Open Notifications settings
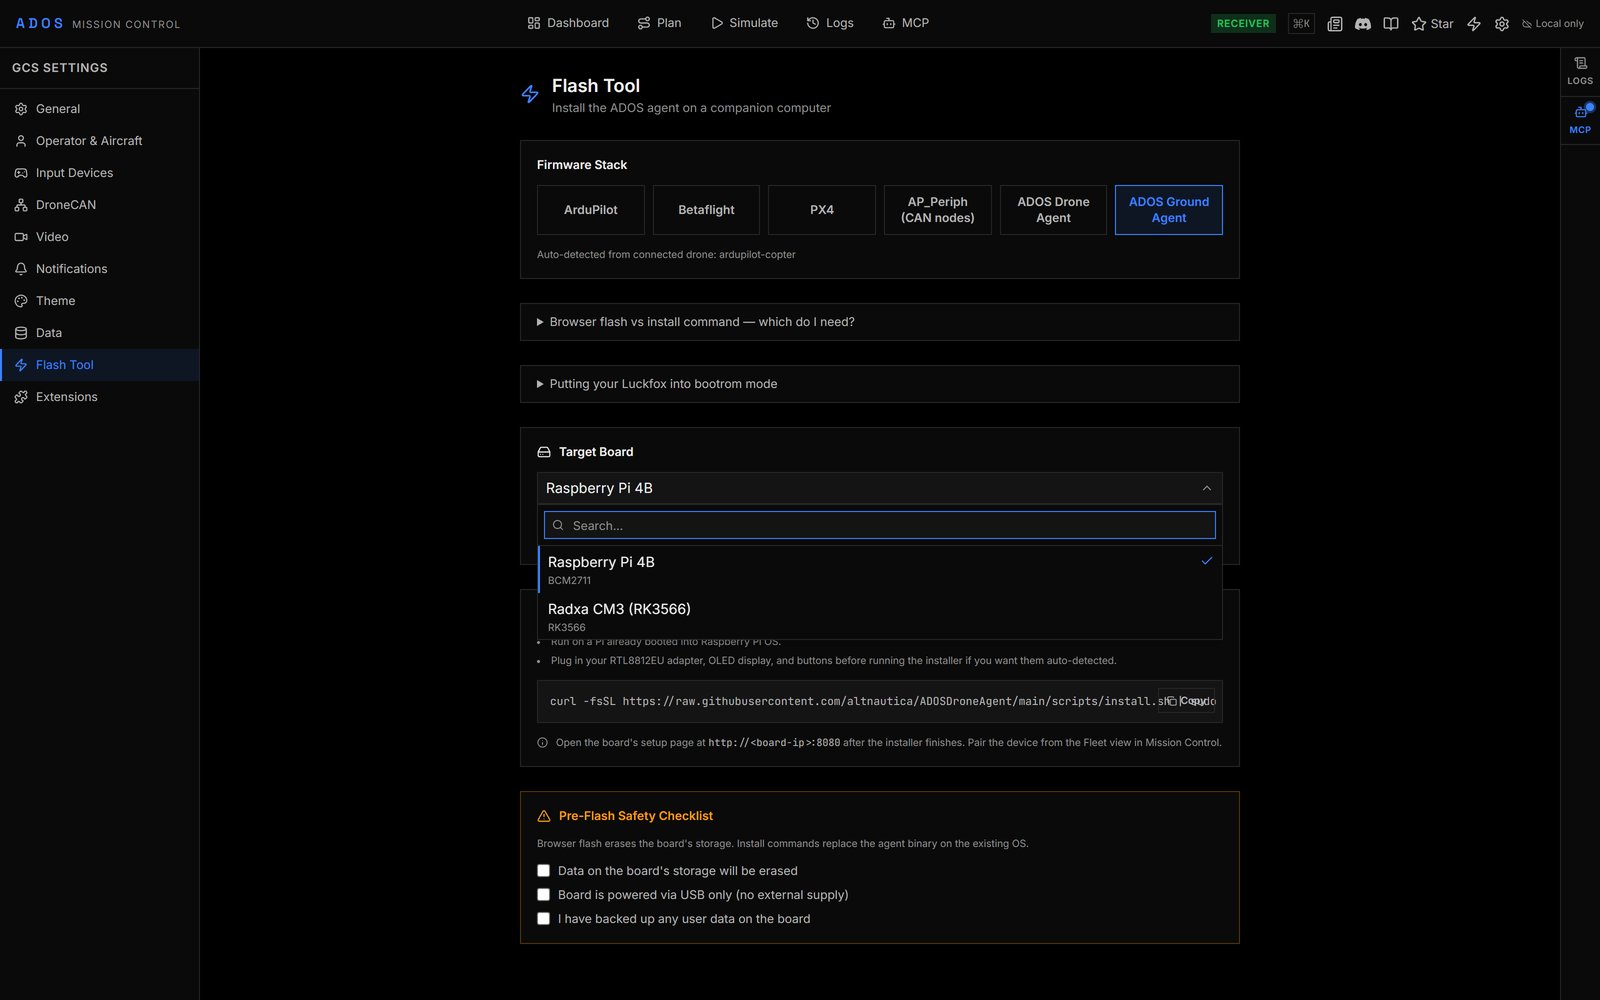The image size is (1600, 1000). (x=100, y=269)
